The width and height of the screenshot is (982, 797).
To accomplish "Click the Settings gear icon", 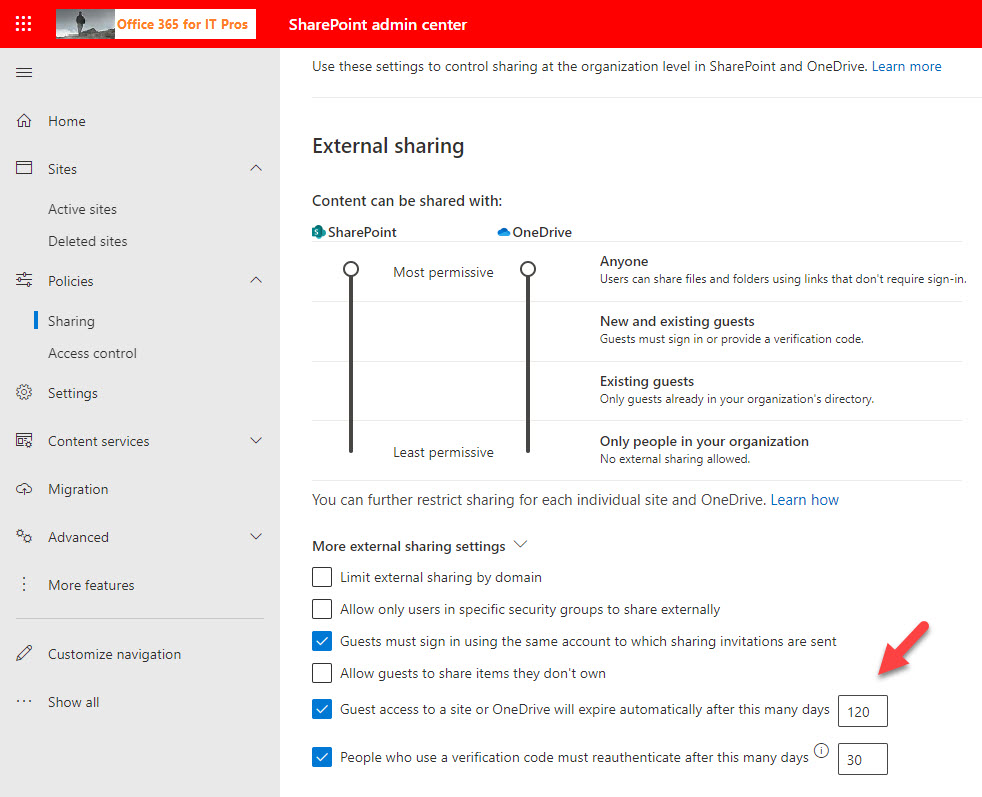I will [x=24, y=393].
